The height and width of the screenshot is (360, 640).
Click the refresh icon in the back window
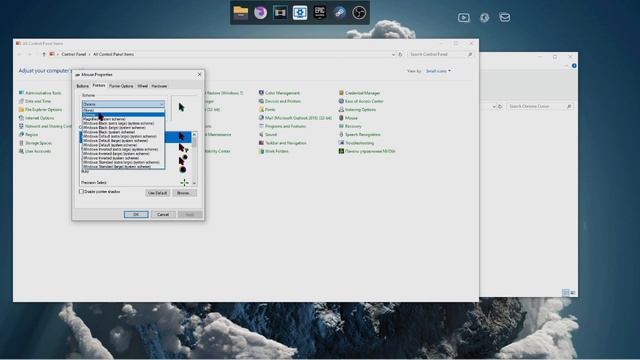pos(500,106)
